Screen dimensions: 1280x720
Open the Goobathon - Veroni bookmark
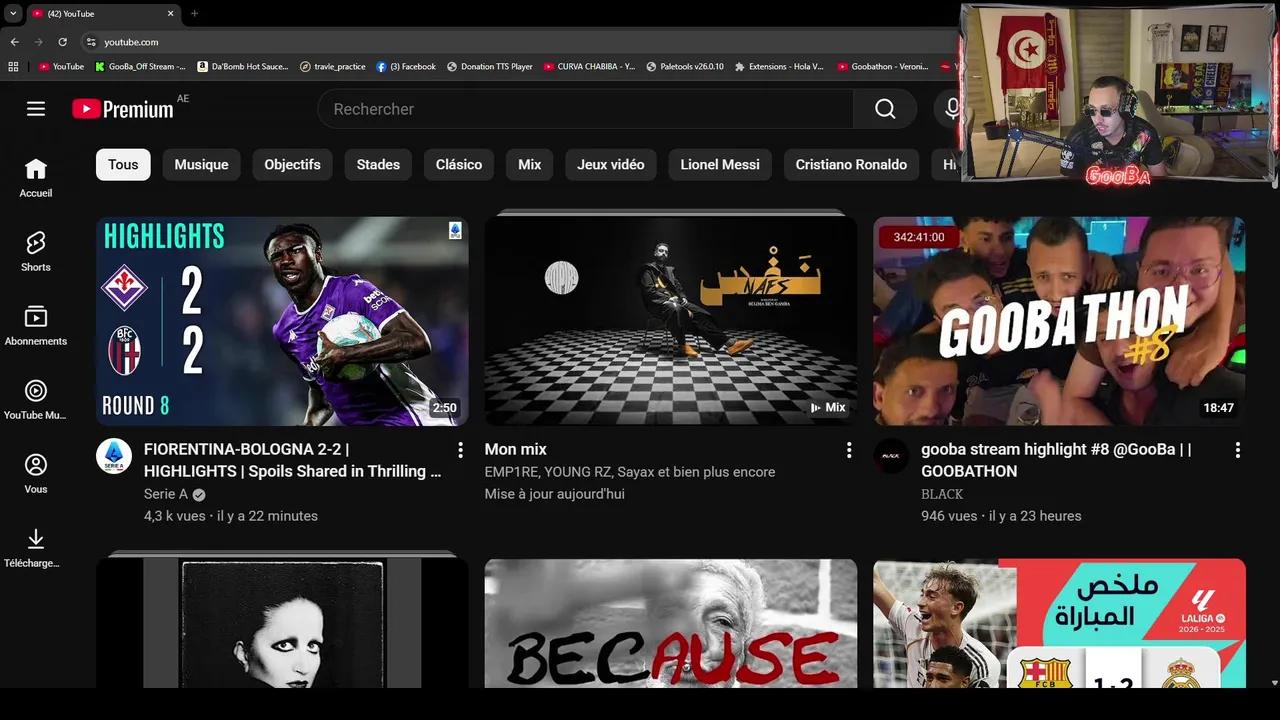(883, 66)
